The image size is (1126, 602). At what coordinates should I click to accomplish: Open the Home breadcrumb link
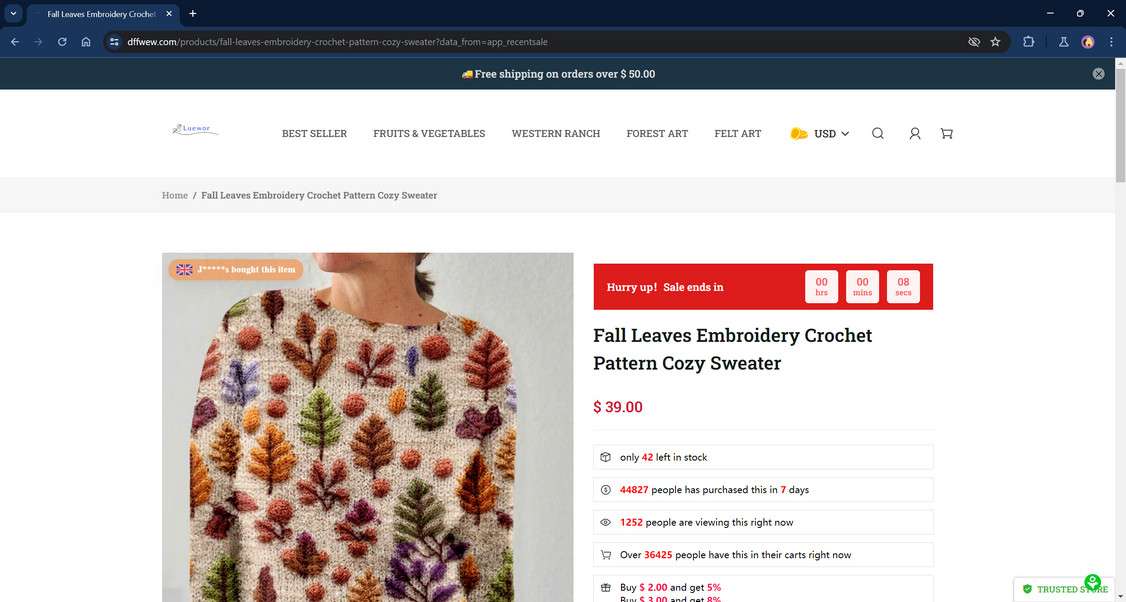(x=174, y=195)
